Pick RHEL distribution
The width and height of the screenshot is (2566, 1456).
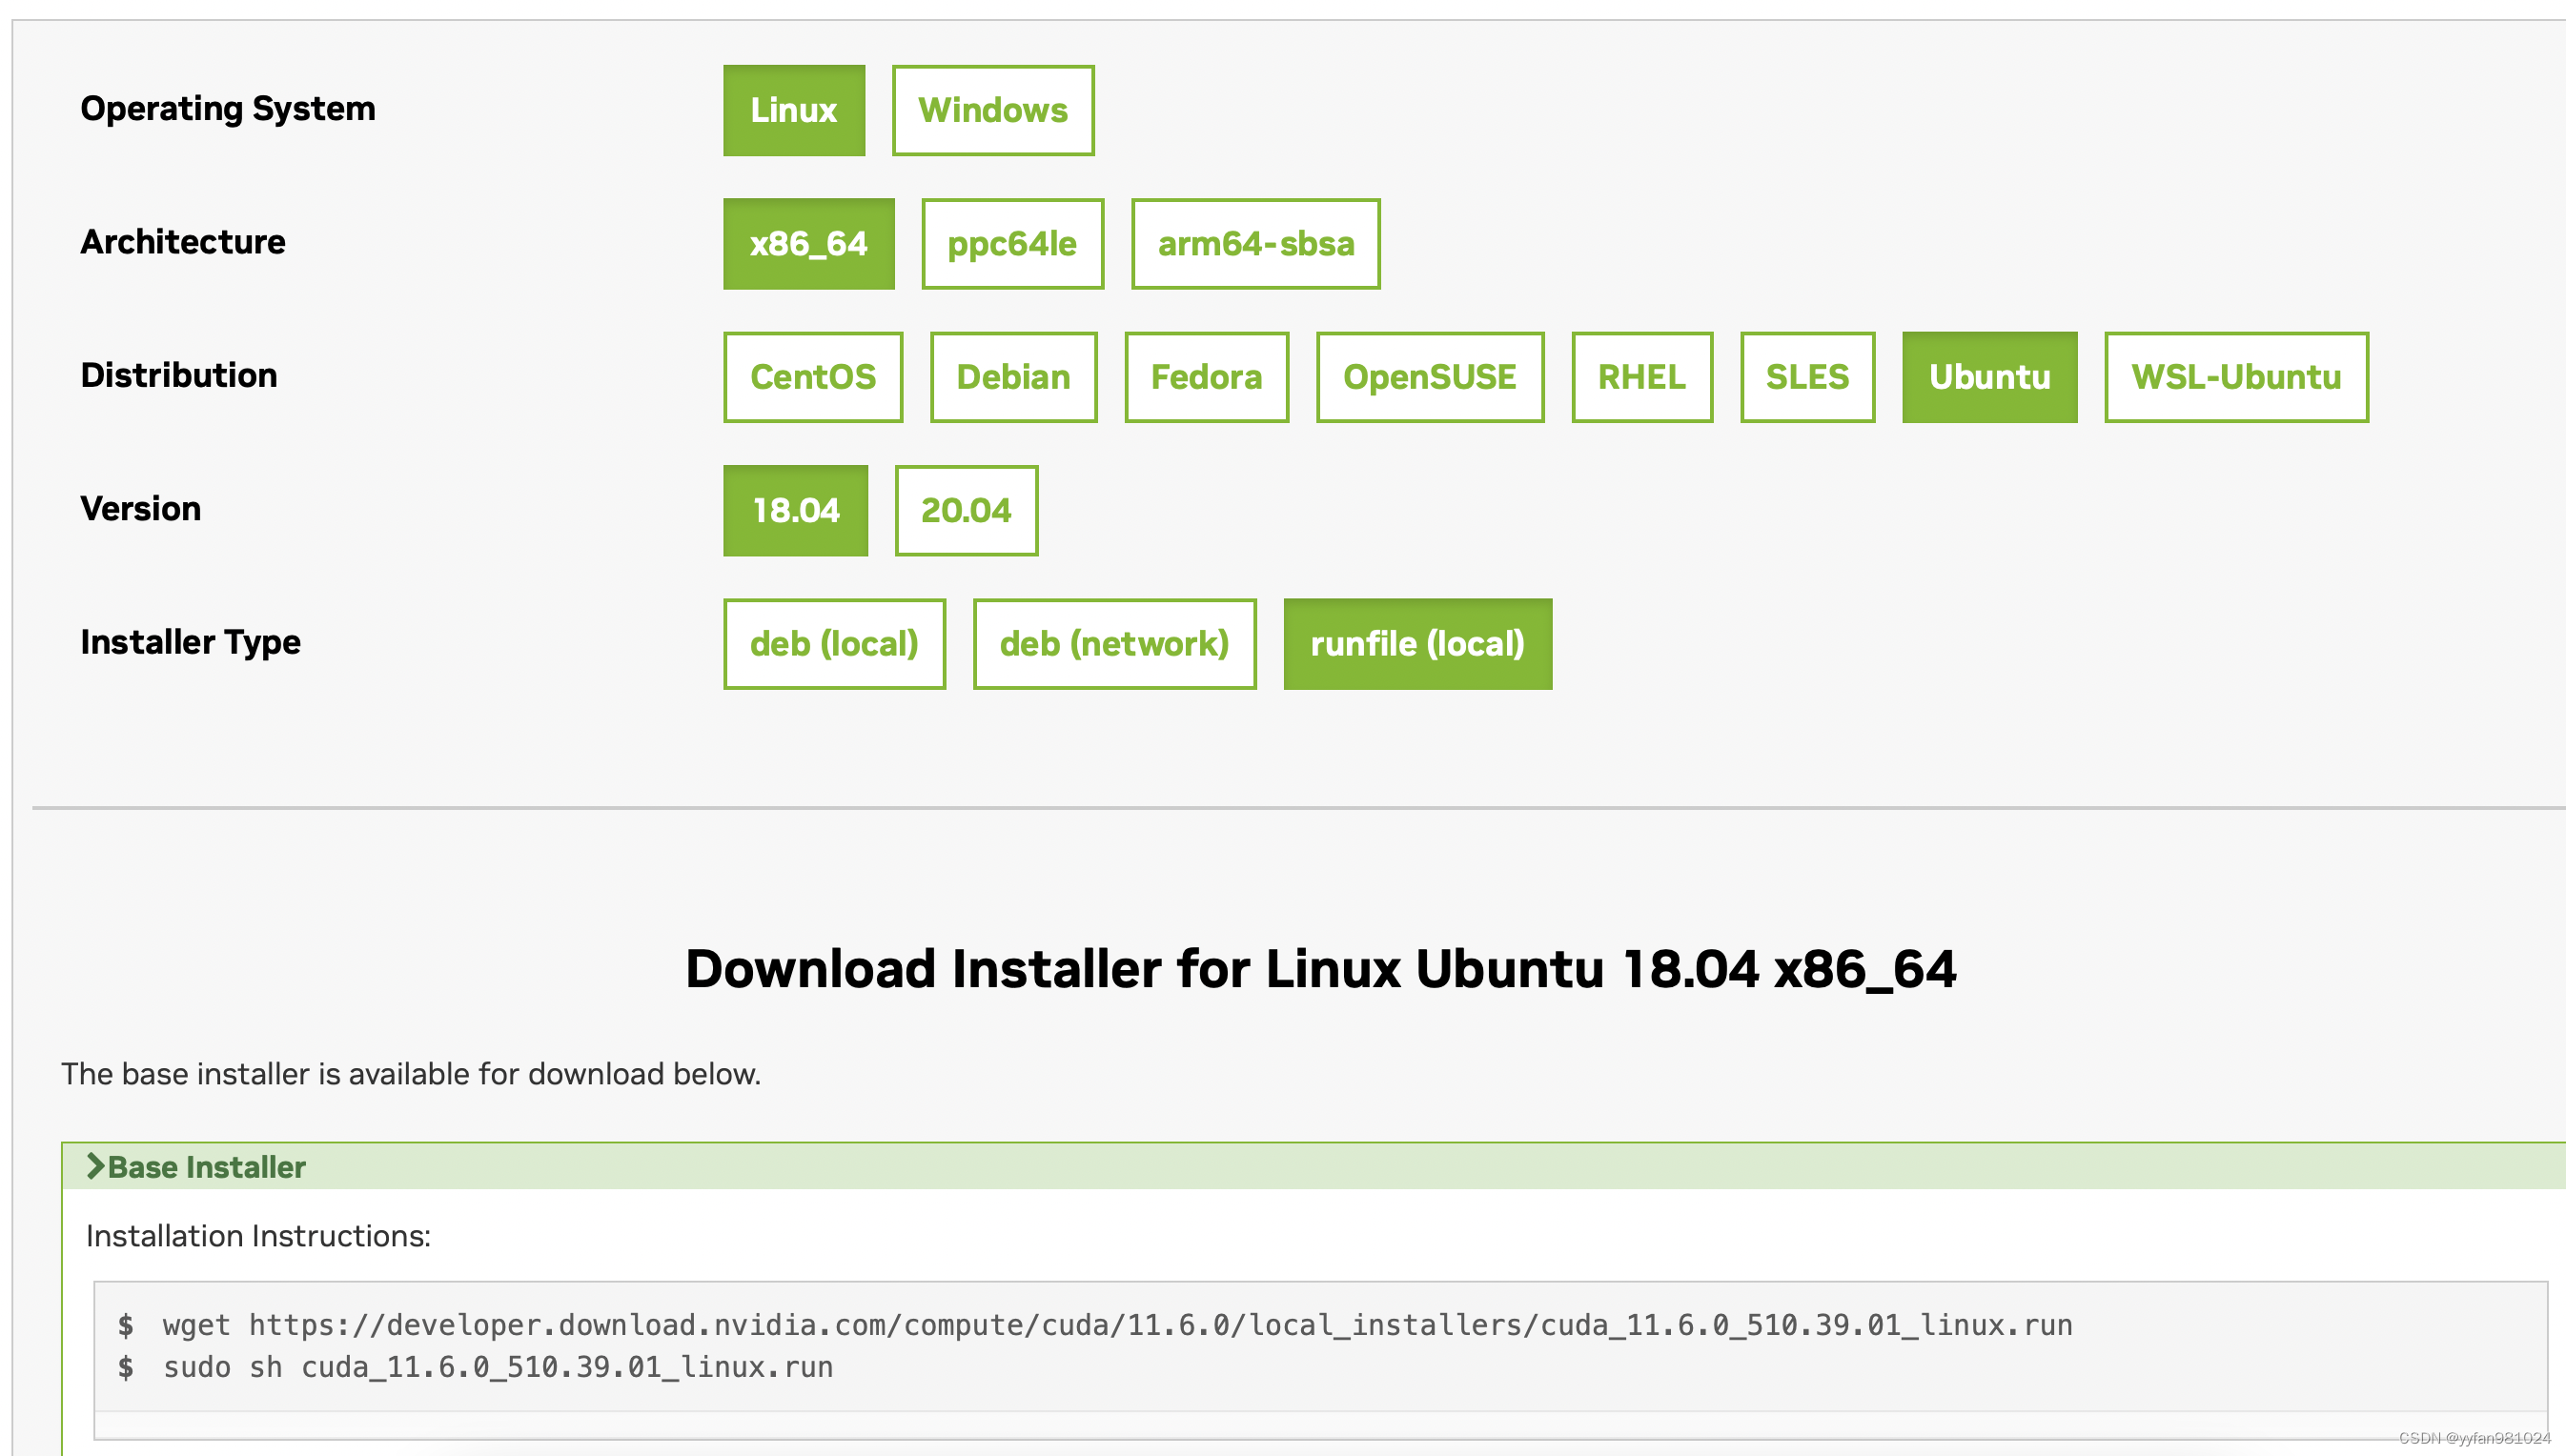coord(1642,377)
